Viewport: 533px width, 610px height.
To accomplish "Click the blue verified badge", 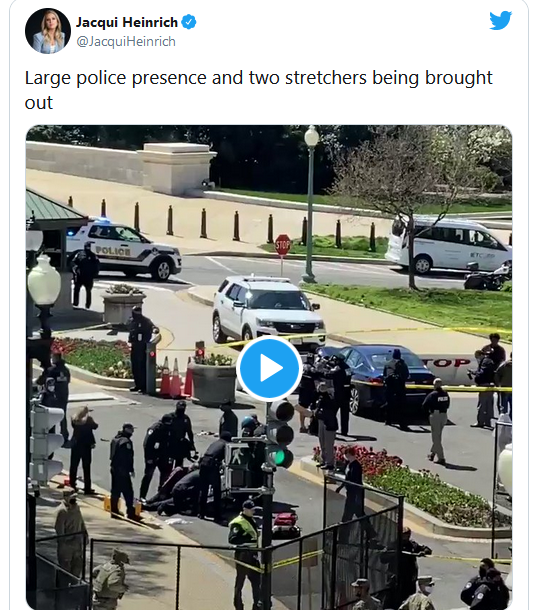I will point(189,22).
